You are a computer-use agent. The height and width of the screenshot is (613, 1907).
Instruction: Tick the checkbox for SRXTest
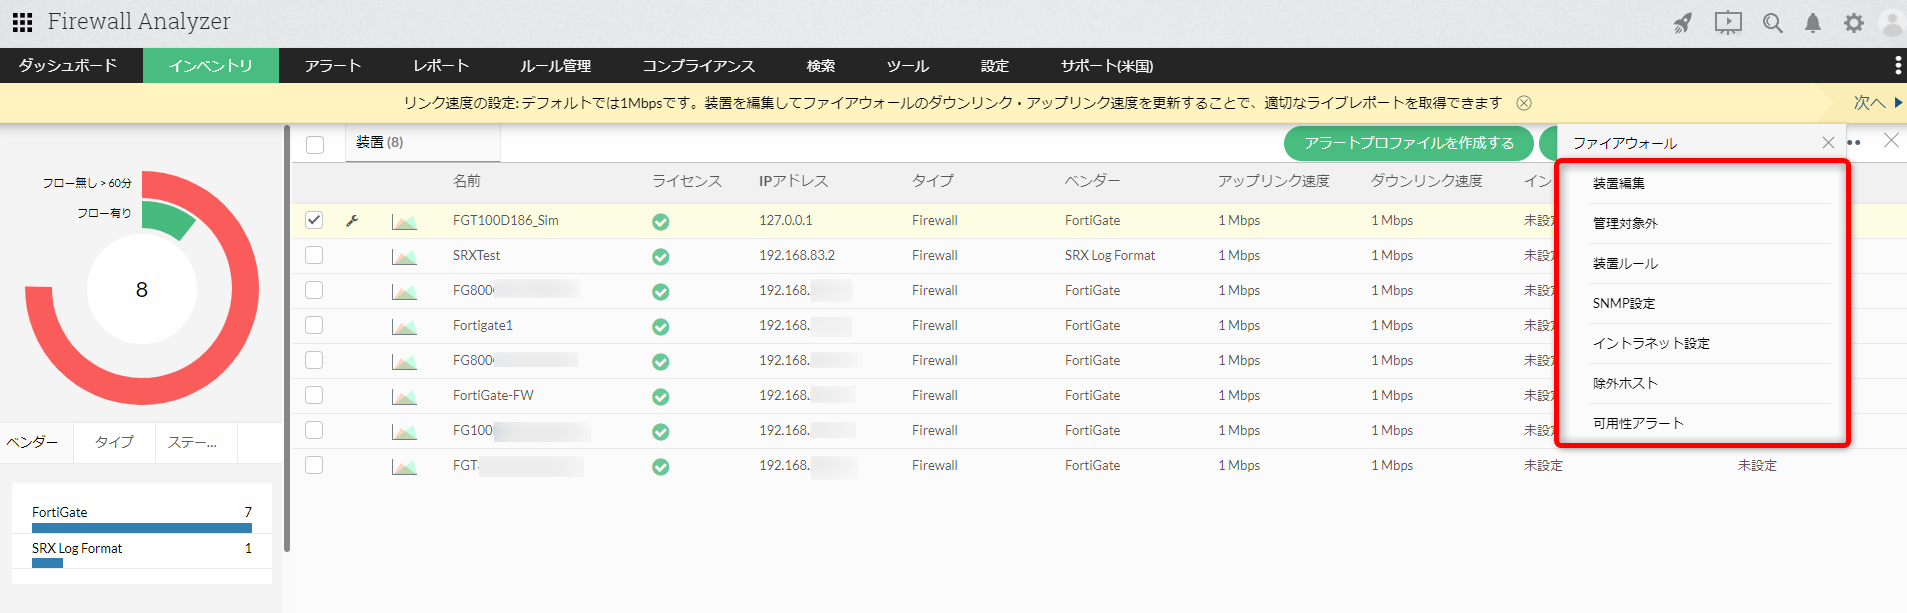(314, 255)
